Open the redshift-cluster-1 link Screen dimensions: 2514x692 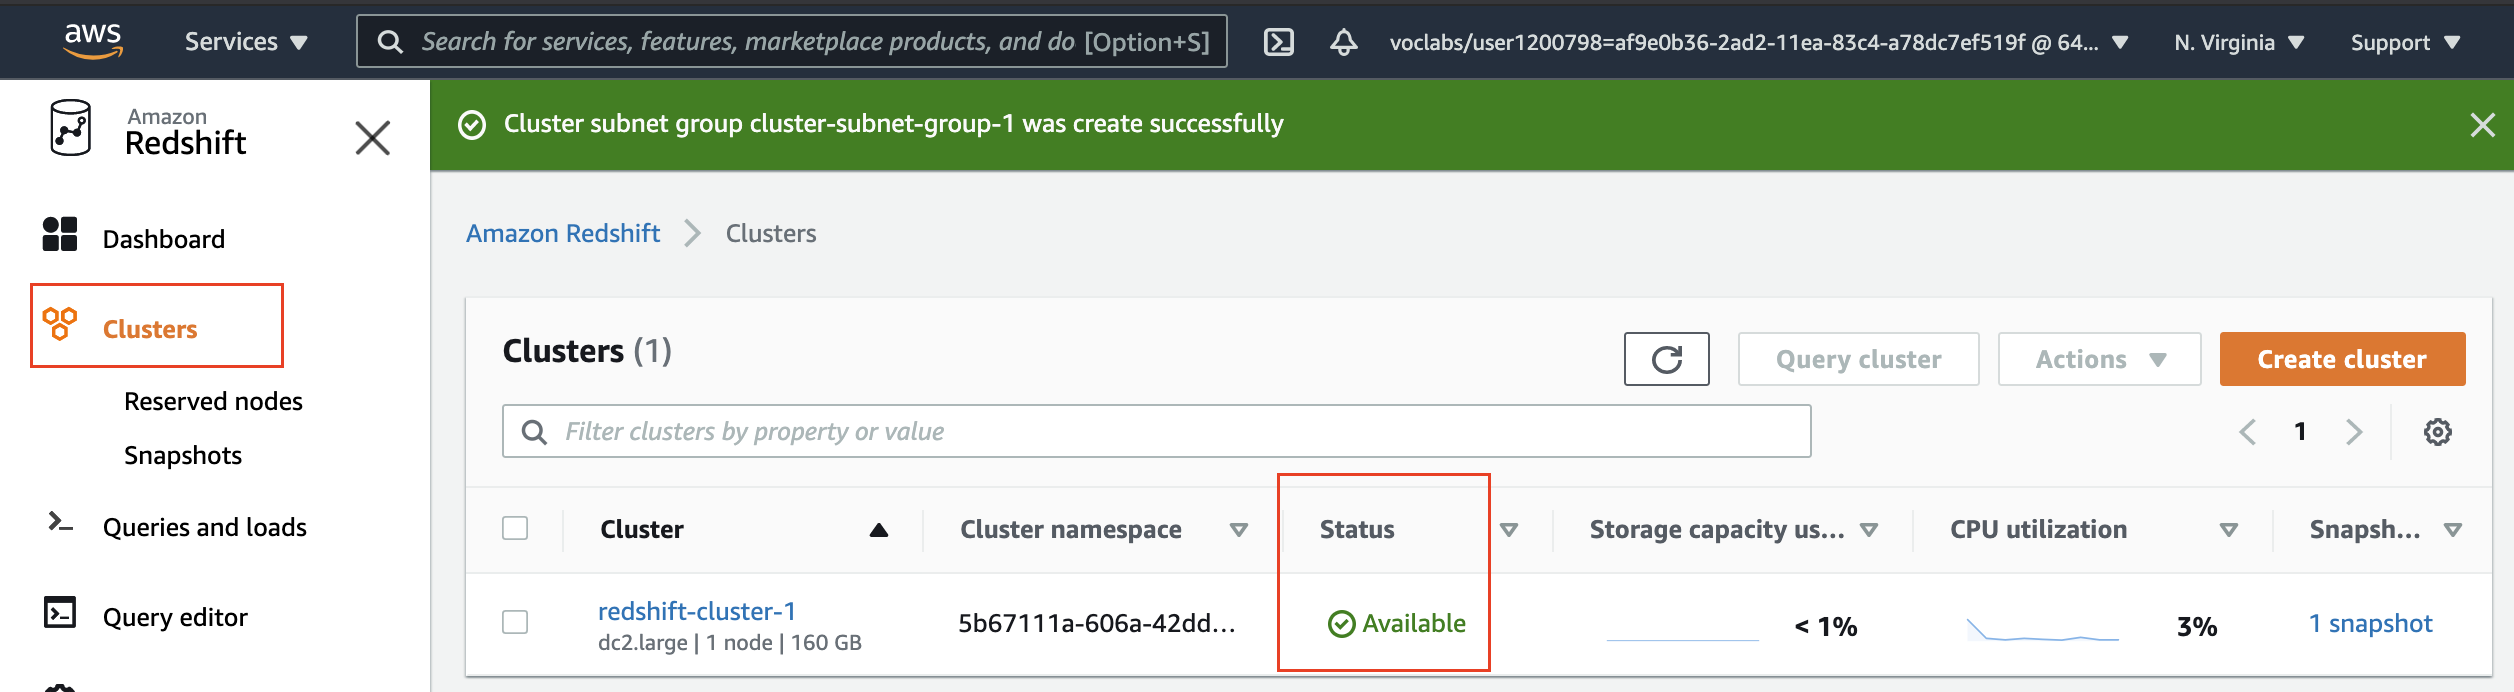point(697,611)
